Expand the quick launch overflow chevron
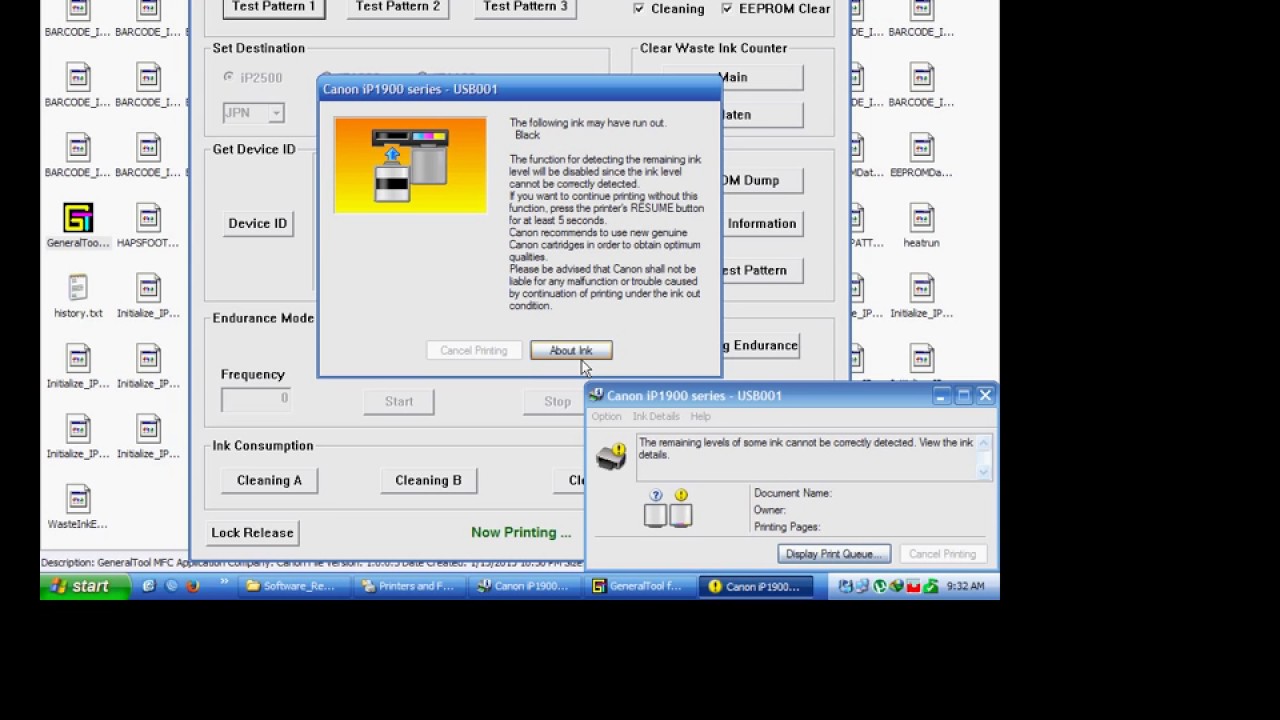 point(223,583)
